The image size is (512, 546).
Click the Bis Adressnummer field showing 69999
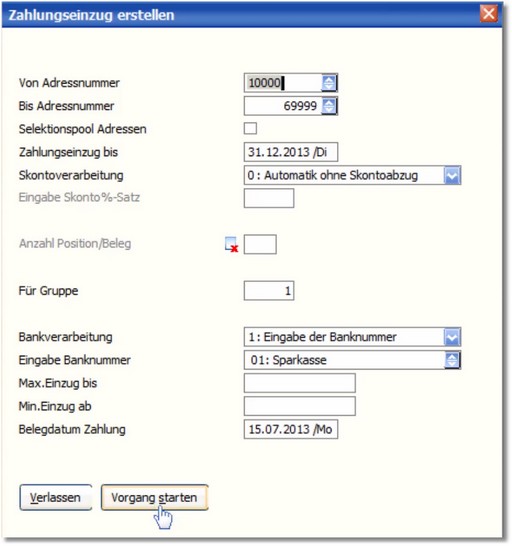point(284,106)
